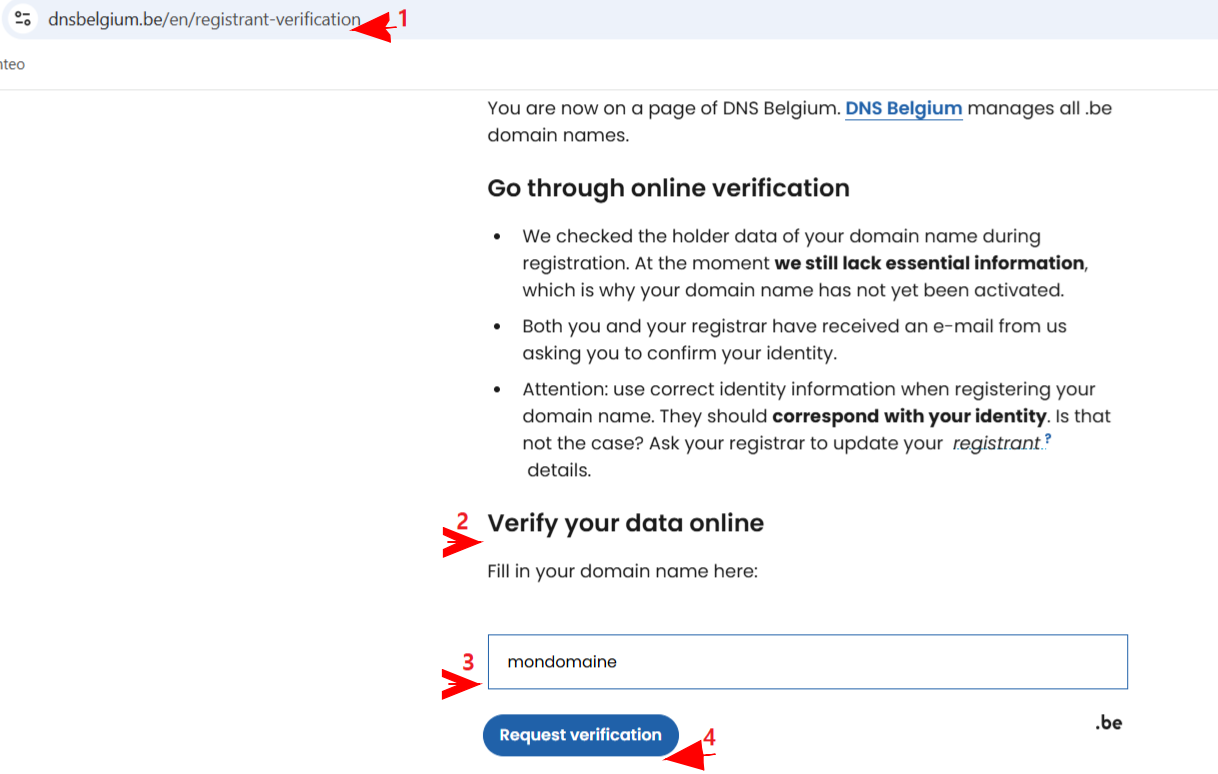Open the partially visible nteo bookmark

pos(12,64)
